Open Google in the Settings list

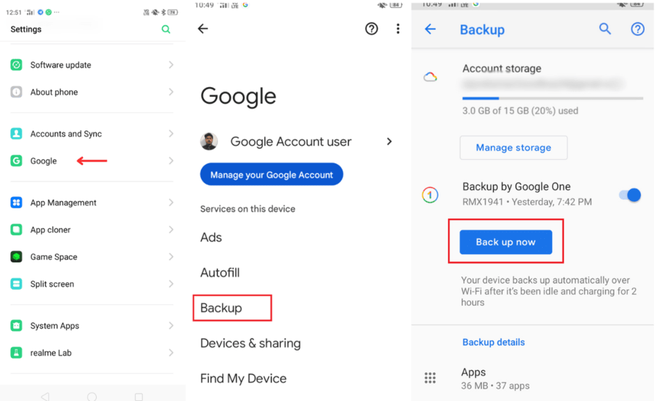(x=44, y=161)
